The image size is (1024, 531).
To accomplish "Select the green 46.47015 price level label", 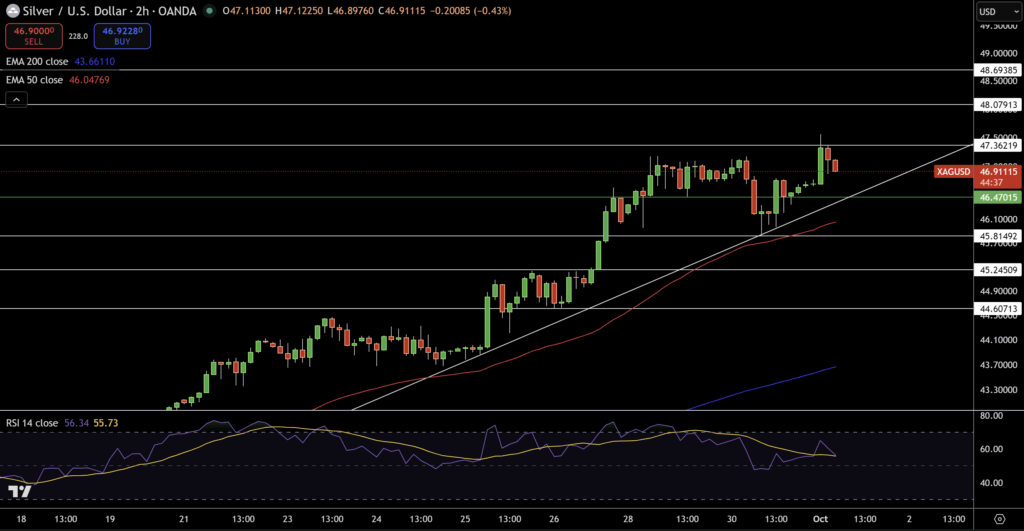I will pyautogui.click(x=997, y=198).
